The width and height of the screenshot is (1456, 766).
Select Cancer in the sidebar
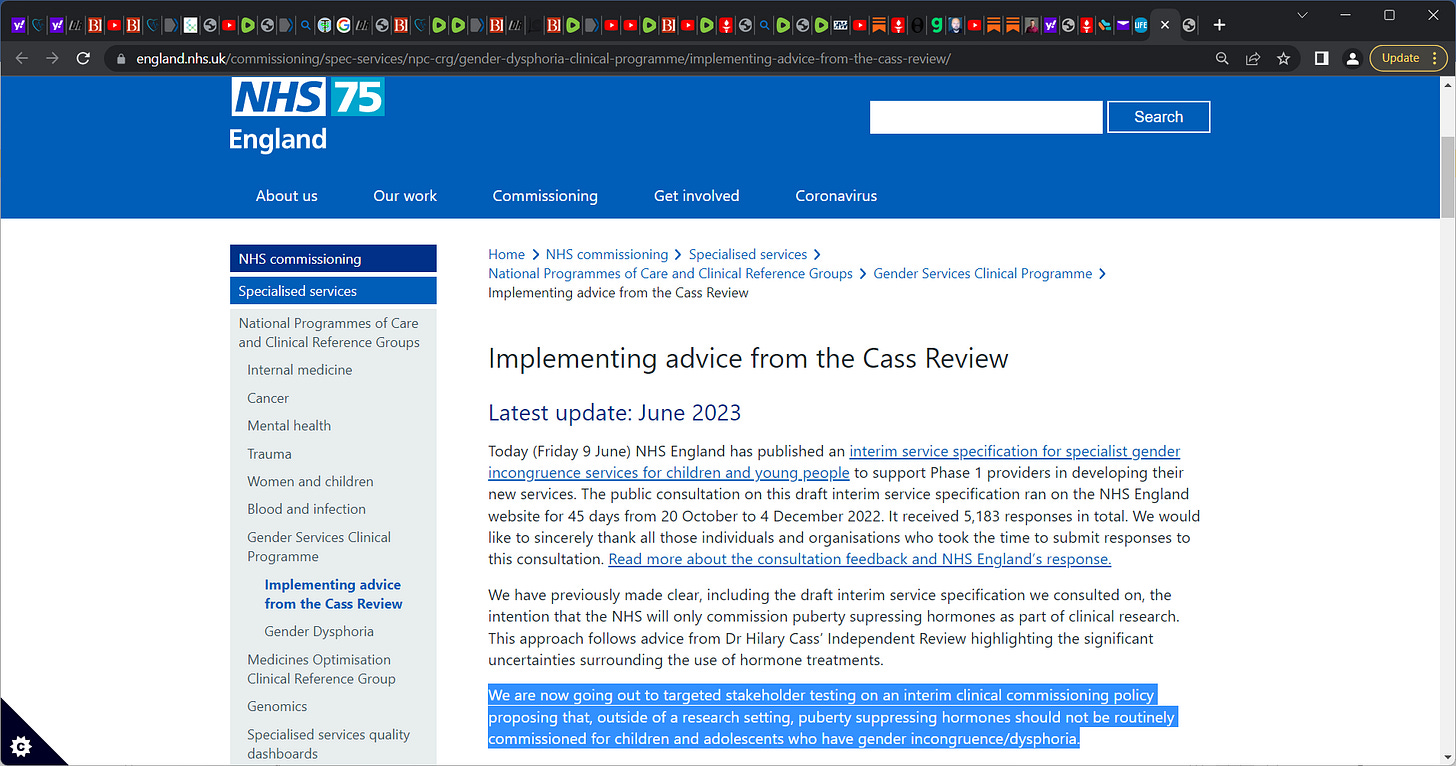[268, 398]
